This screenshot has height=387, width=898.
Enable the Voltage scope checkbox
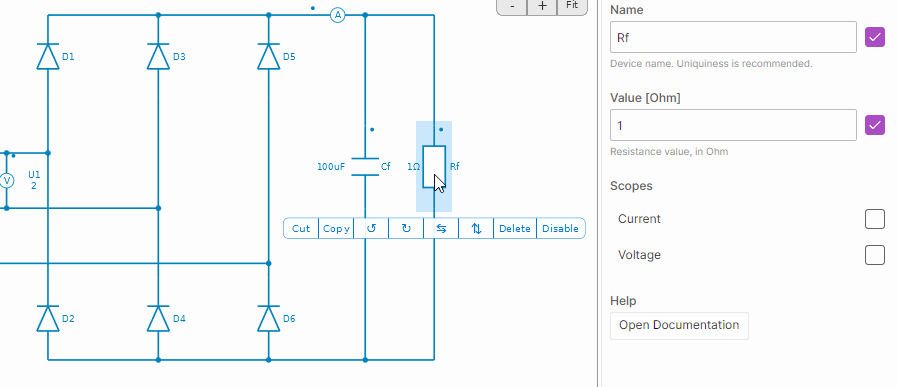coord(875,255)
